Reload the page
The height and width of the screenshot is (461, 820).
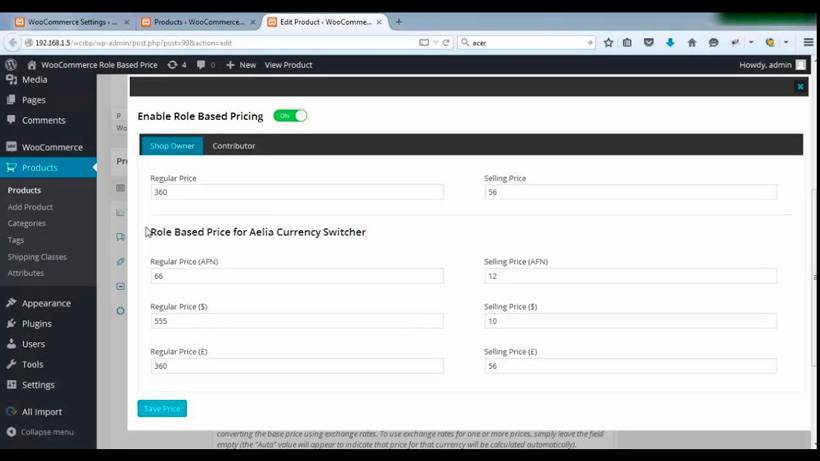pyautogui.click(x=446, y=43)
